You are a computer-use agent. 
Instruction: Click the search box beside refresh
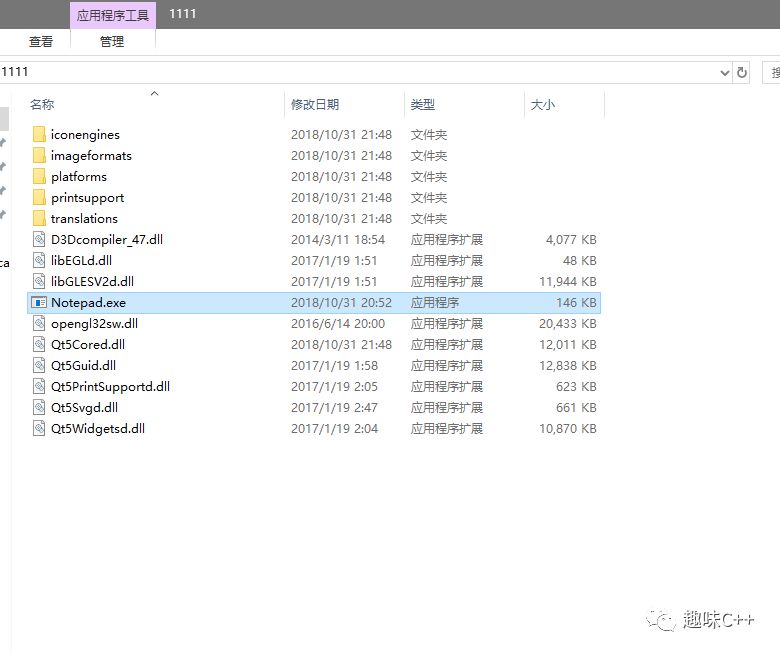[772, 73]
